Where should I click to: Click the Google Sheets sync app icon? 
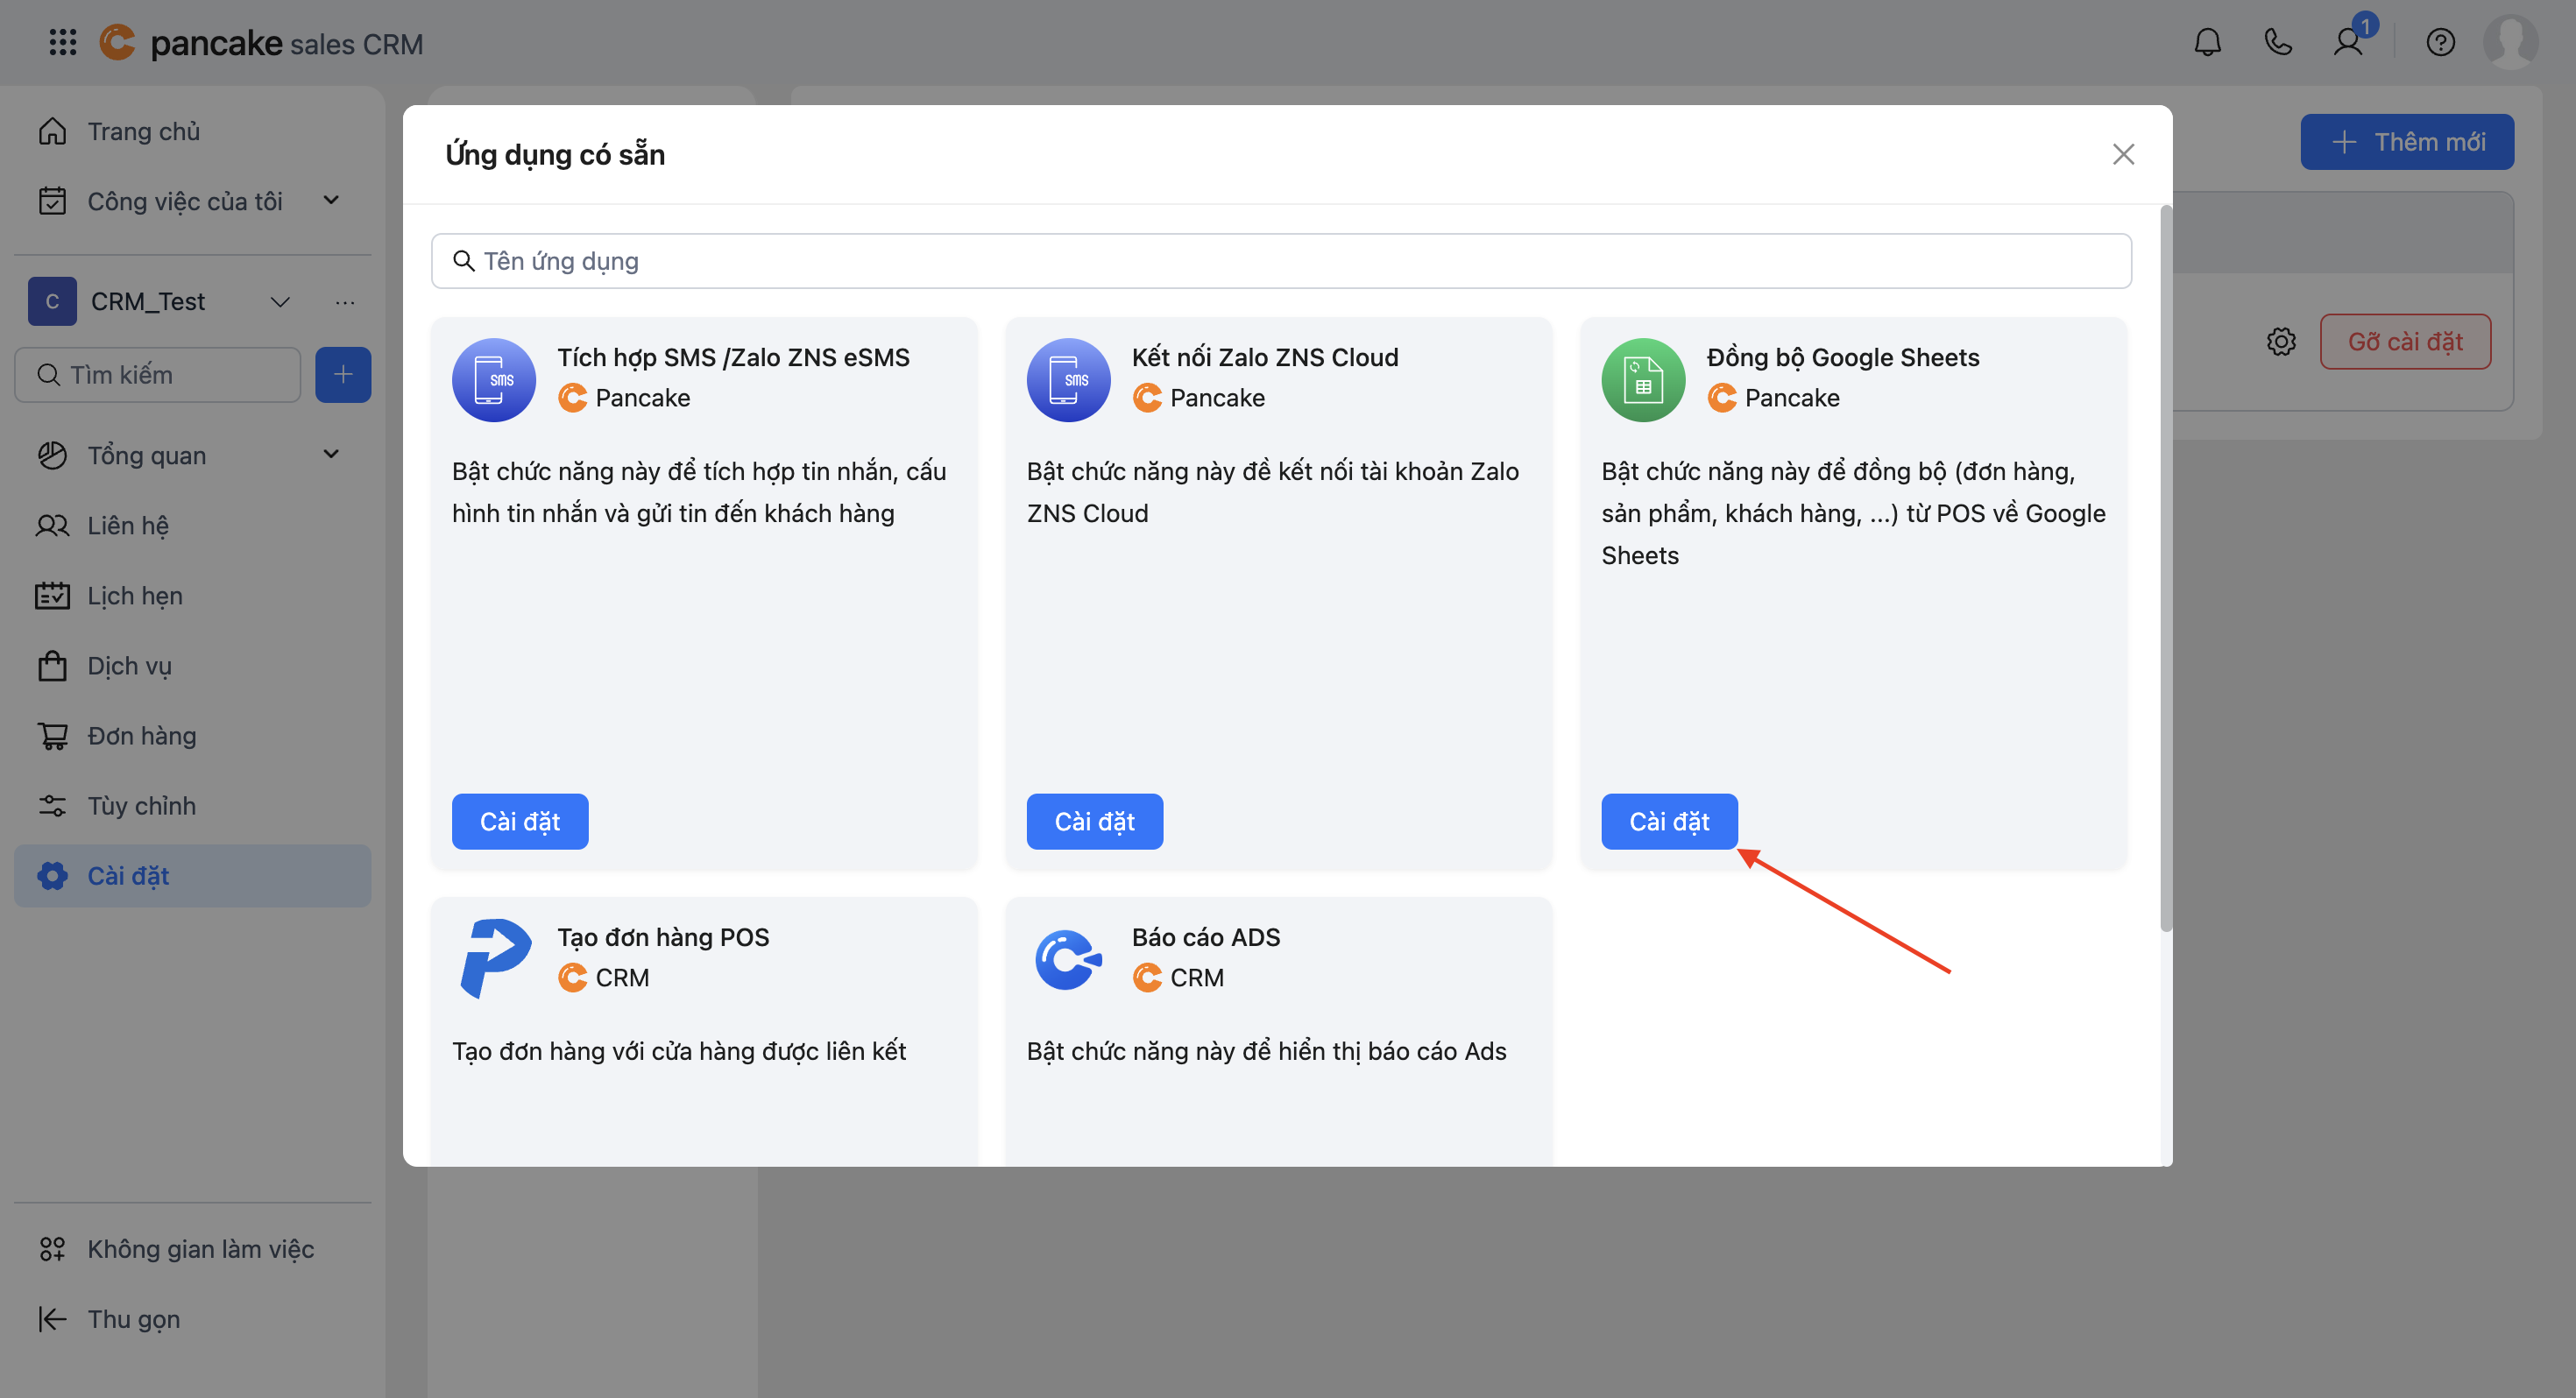[x=1643, y=380]
